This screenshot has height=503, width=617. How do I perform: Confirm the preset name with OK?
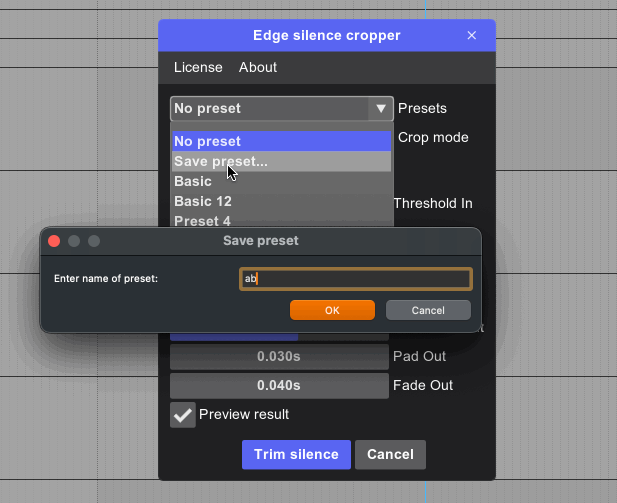pyautogui.click(x=332, y=310)
